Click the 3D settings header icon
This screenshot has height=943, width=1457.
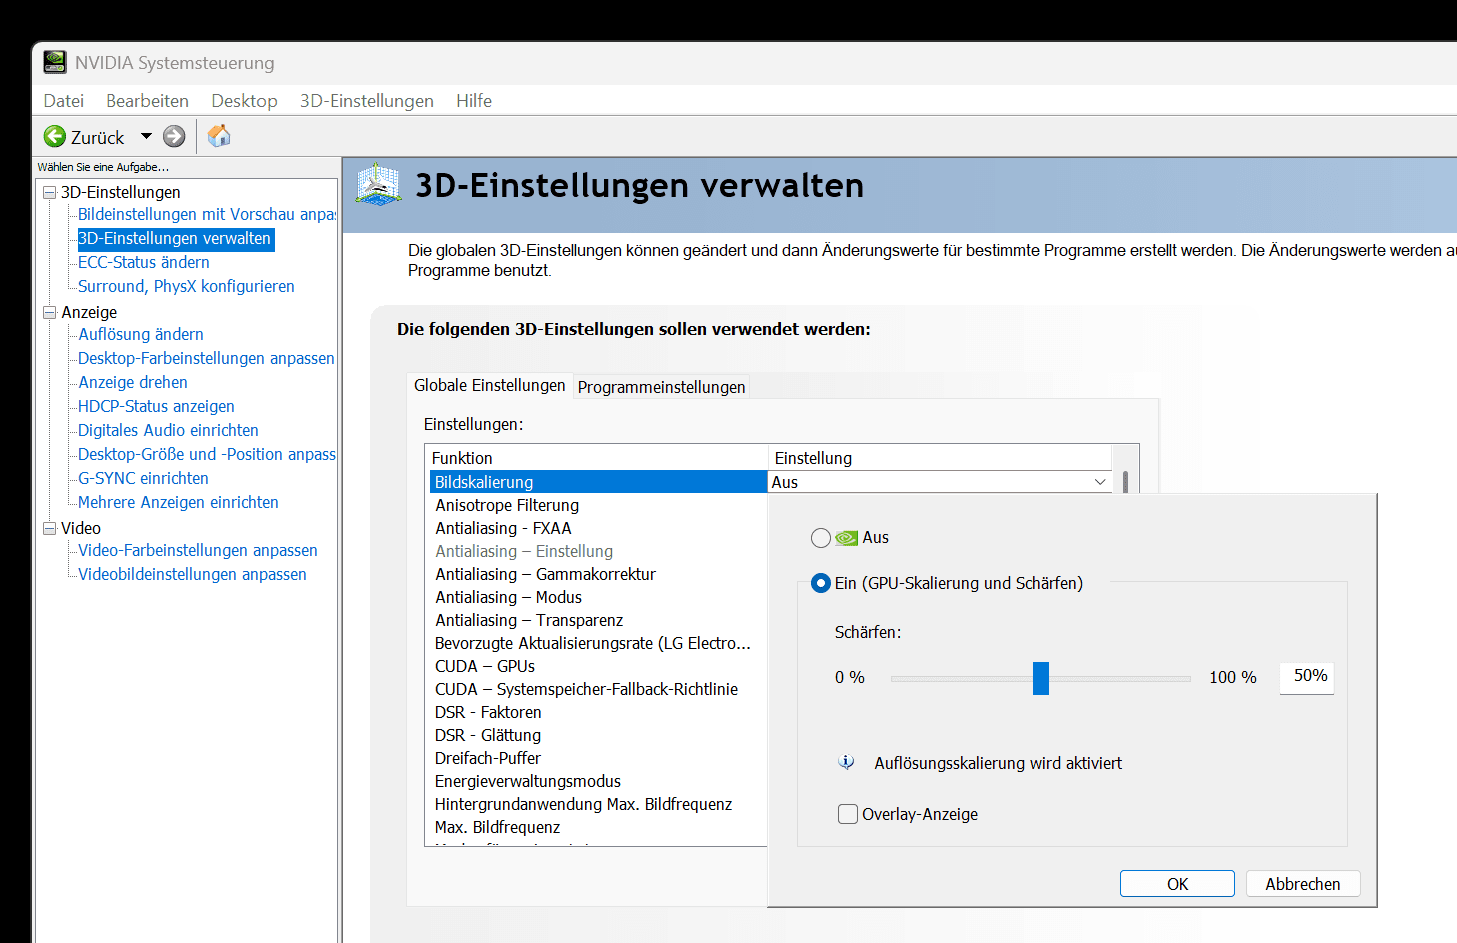coord(379,185)
